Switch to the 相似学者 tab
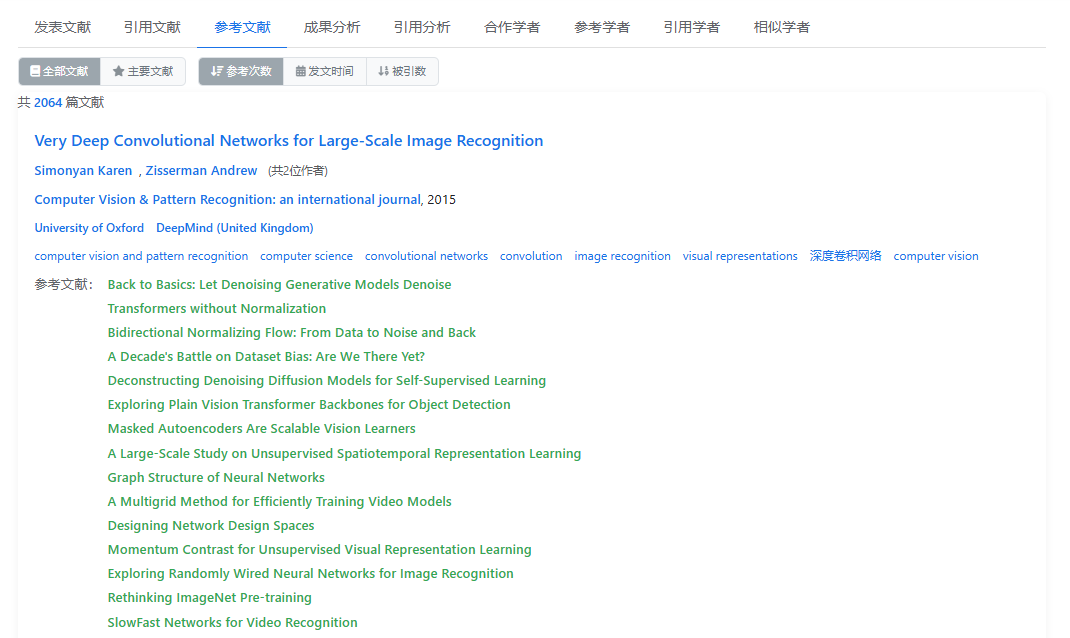The width and height of the screenshot is (1070, 638). click(x=782, y=27)
